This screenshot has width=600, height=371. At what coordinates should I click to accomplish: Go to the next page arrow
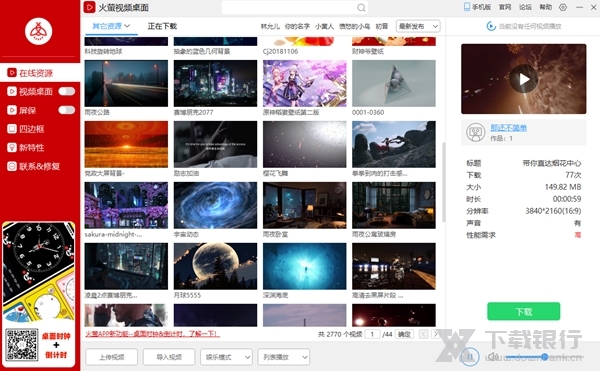(x=435, y=334)
